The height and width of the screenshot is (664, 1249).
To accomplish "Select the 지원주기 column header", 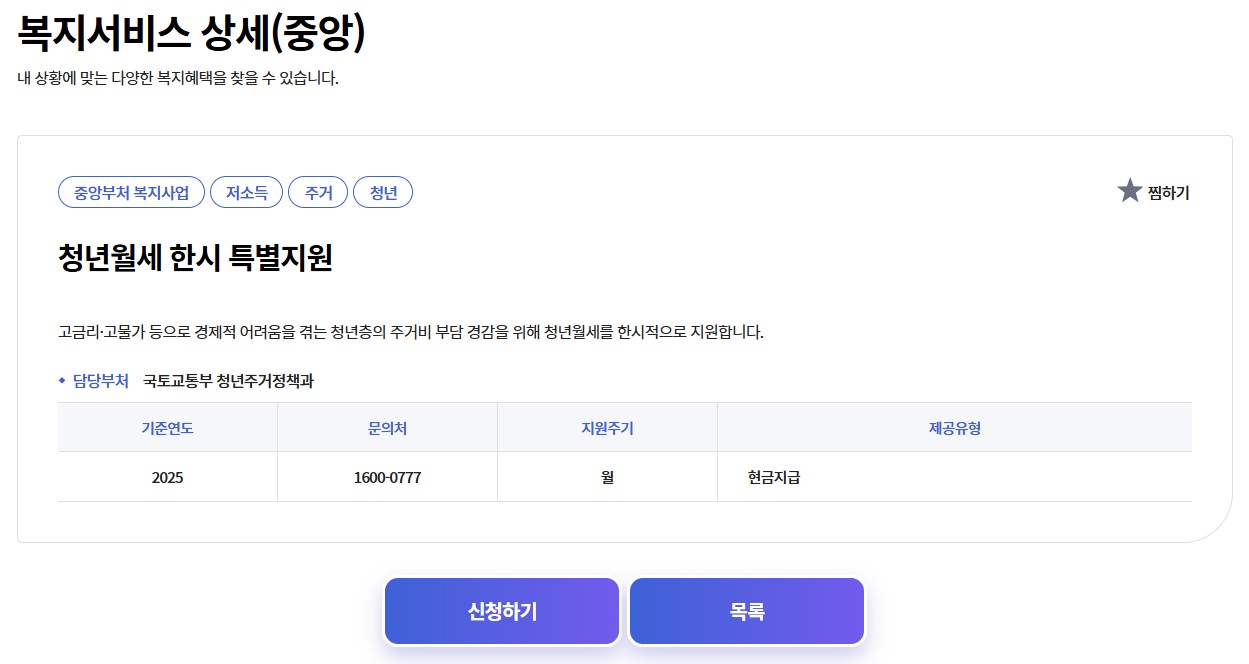I will (x=606, y=427).
